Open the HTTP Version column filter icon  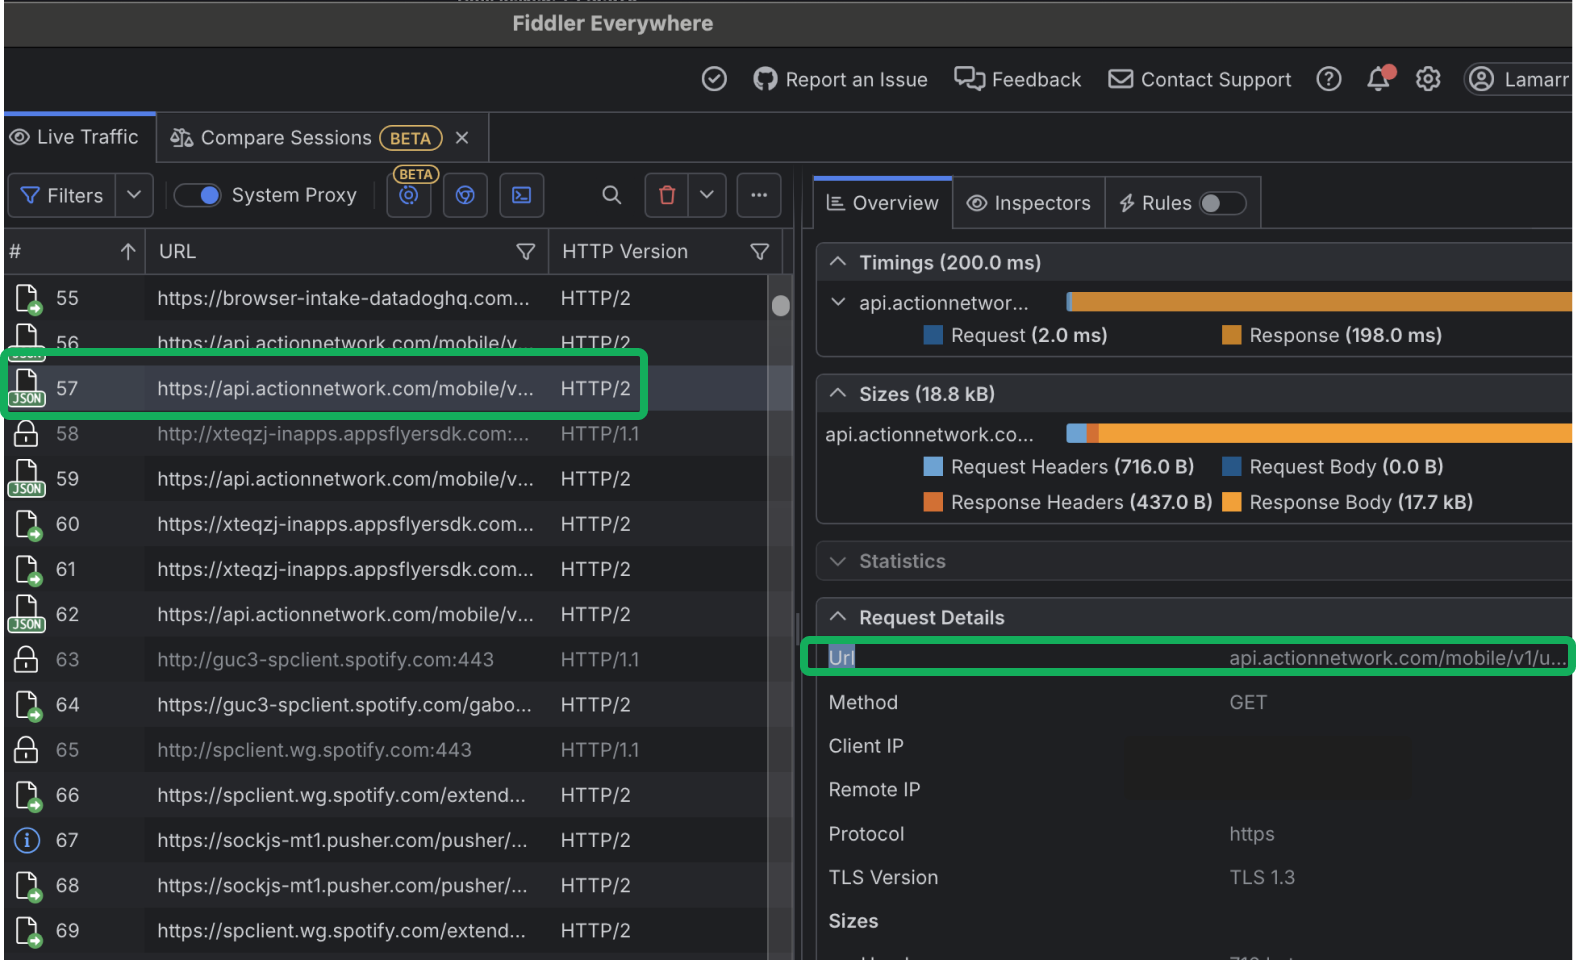click(760, 252)
